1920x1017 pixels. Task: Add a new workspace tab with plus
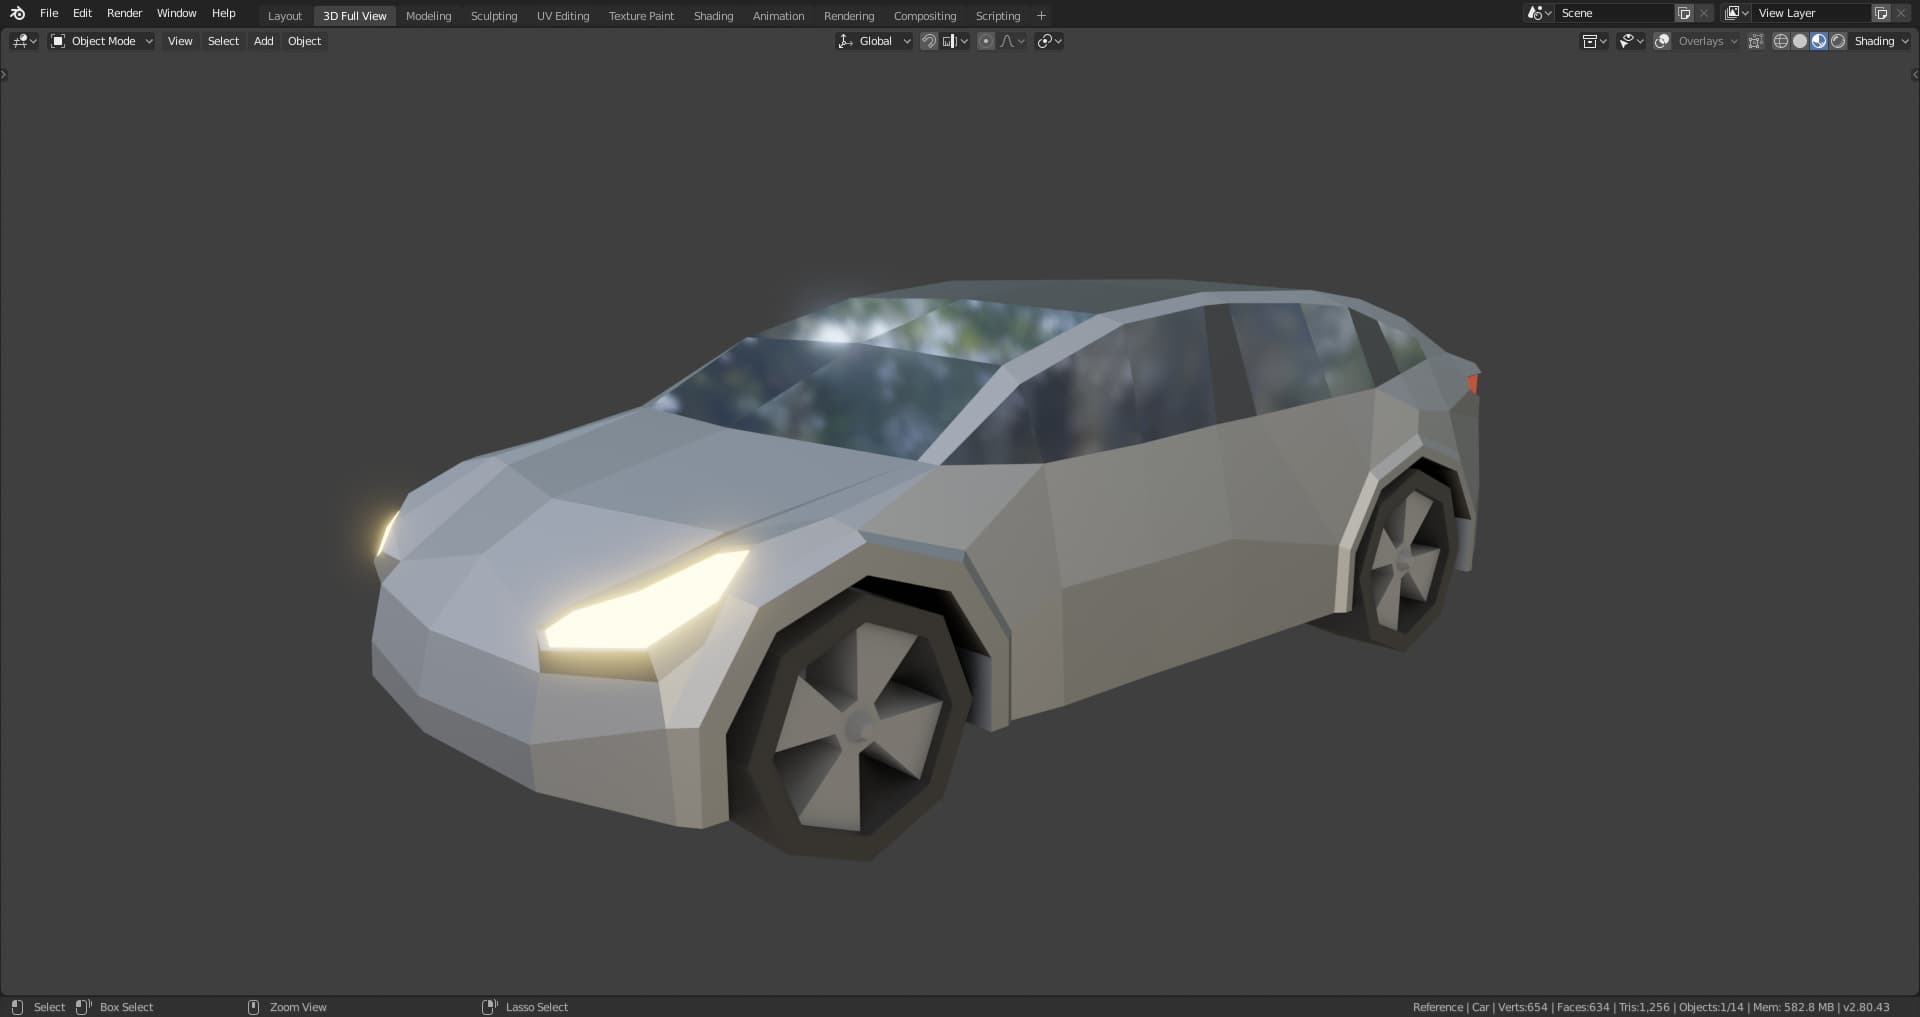[x=1041, y=15]
